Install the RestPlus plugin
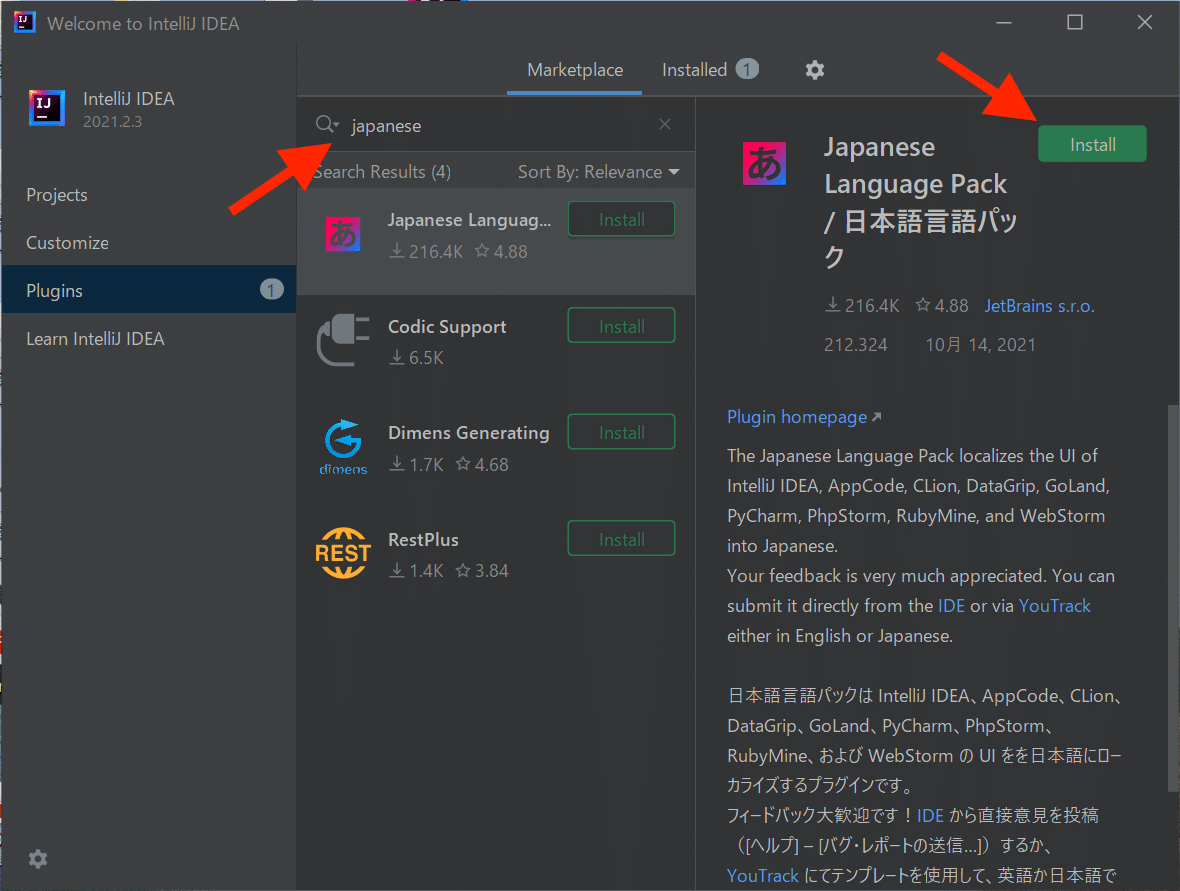Image resolution: width=1180 pixels, height=891 pixels. tap(621, 539)
